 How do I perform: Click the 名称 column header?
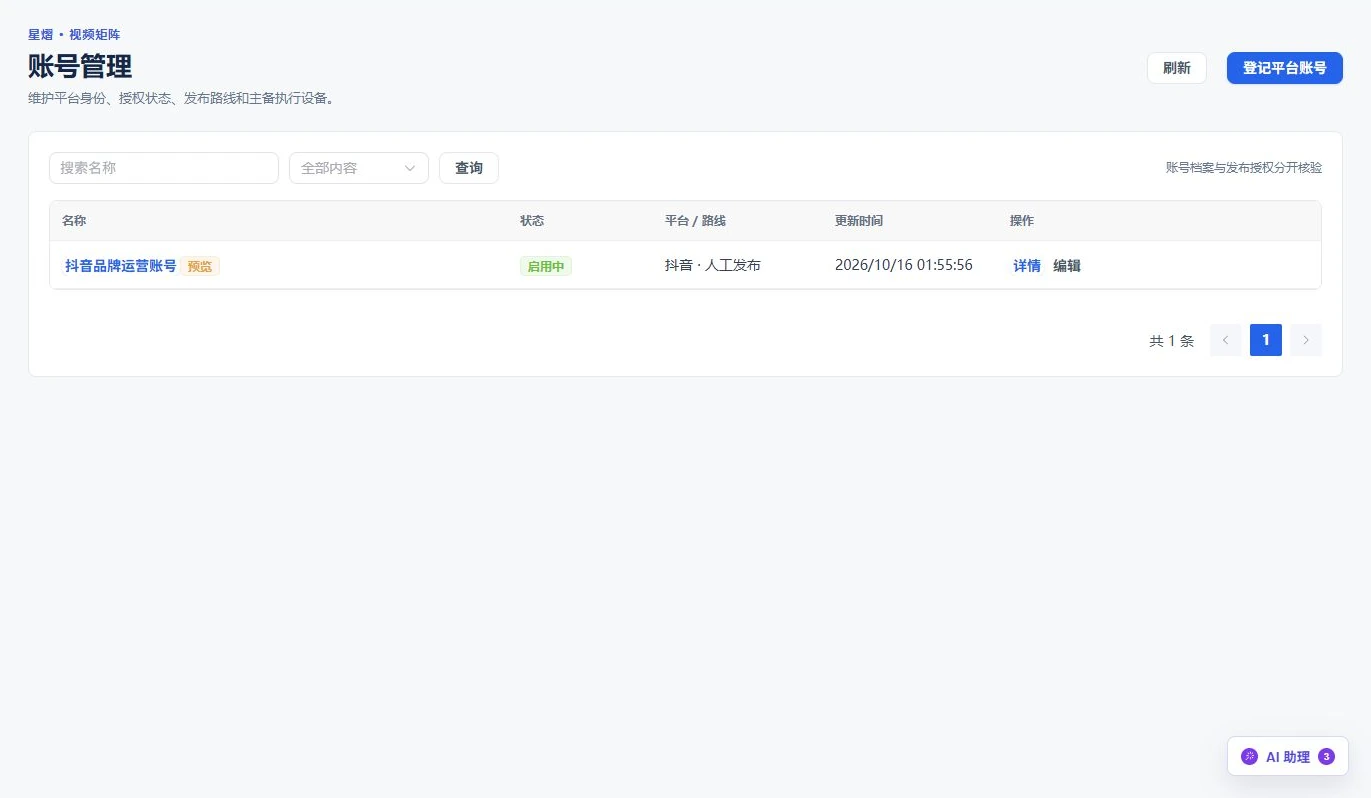point(74,221)
